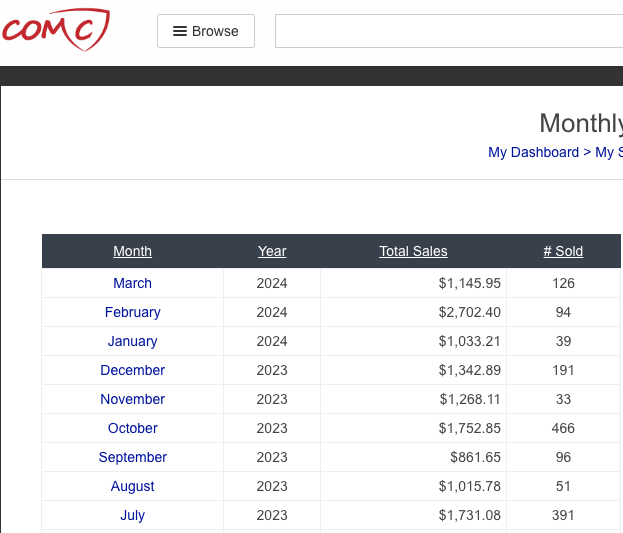This screenshot has height=533, width=623.
Task: Click the 466 sold count cell
Action: point(563,428)
